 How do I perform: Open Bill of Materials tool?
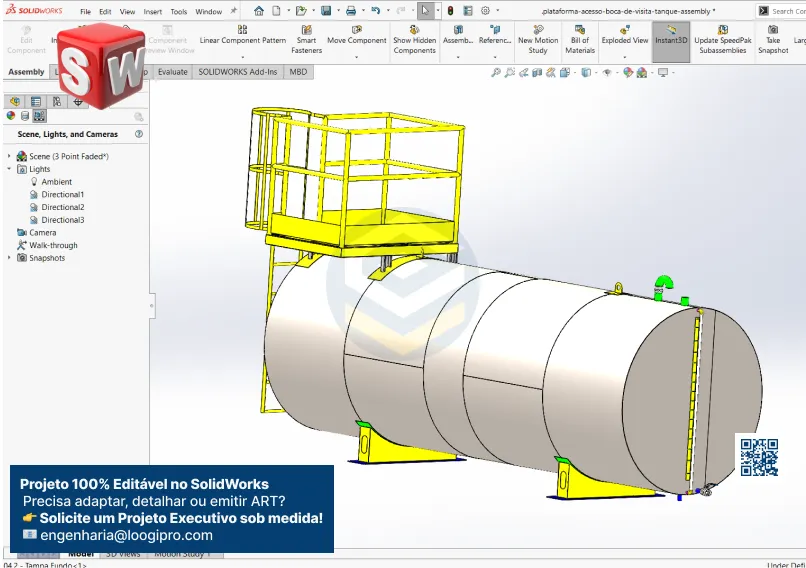tap(580, 39)
